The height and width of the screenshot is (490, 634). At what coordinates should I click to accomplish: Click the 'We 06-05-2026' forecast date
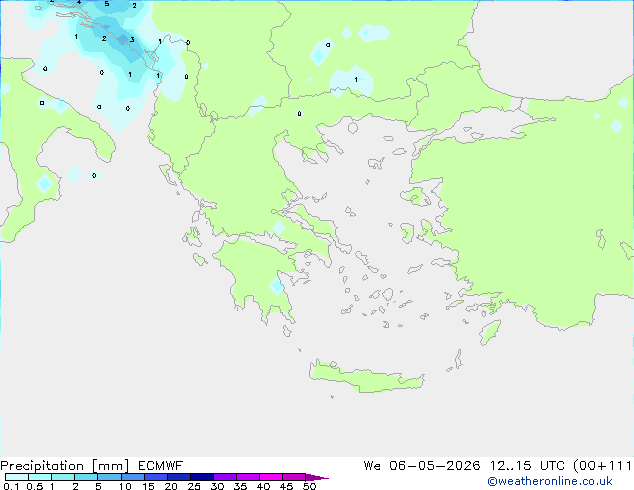pos(422,466)
